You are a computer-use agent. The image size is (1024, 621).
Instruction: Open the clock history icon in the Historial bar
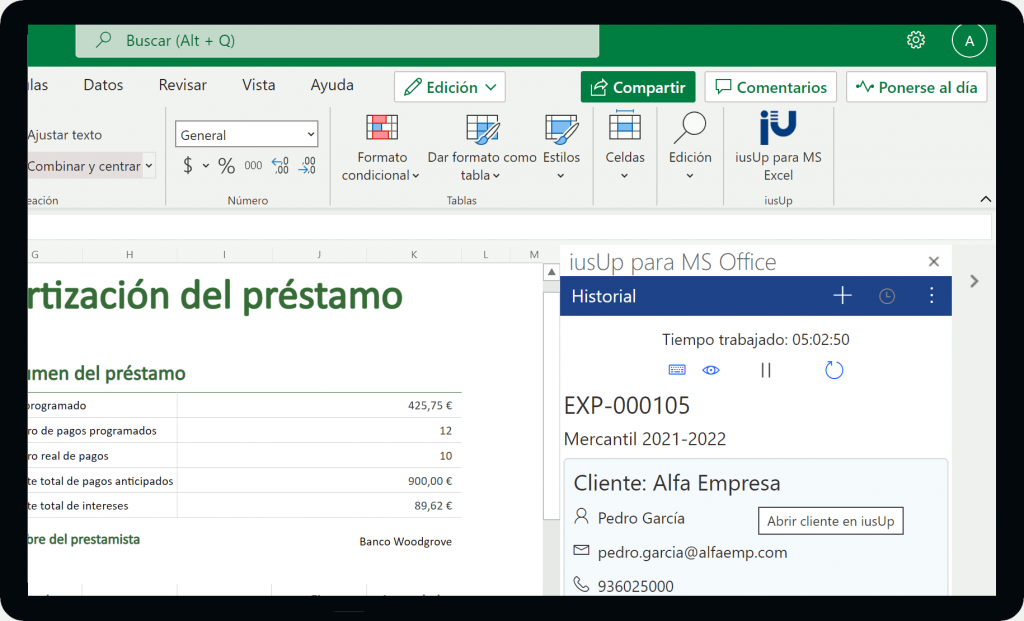[887, 296]
